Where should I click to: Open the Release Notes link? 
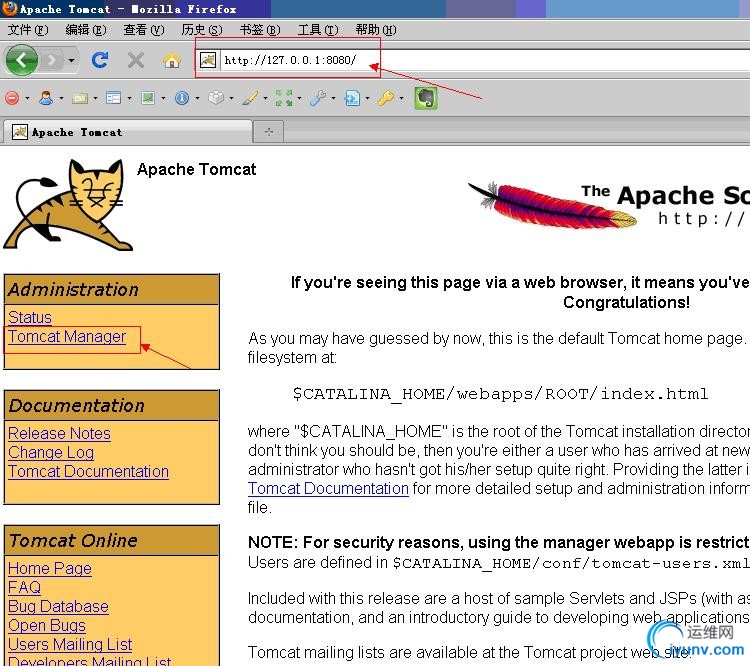59,433
